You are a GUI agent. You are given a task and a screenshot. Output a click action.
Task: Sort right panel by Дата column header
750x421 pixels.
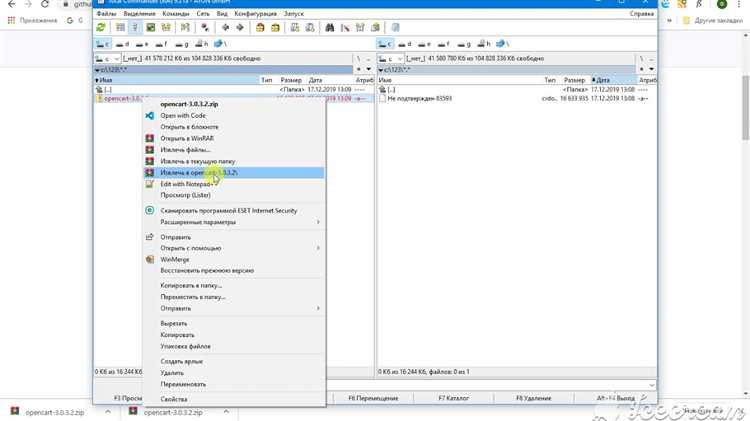pyautogui.click(x=600, y=79)
